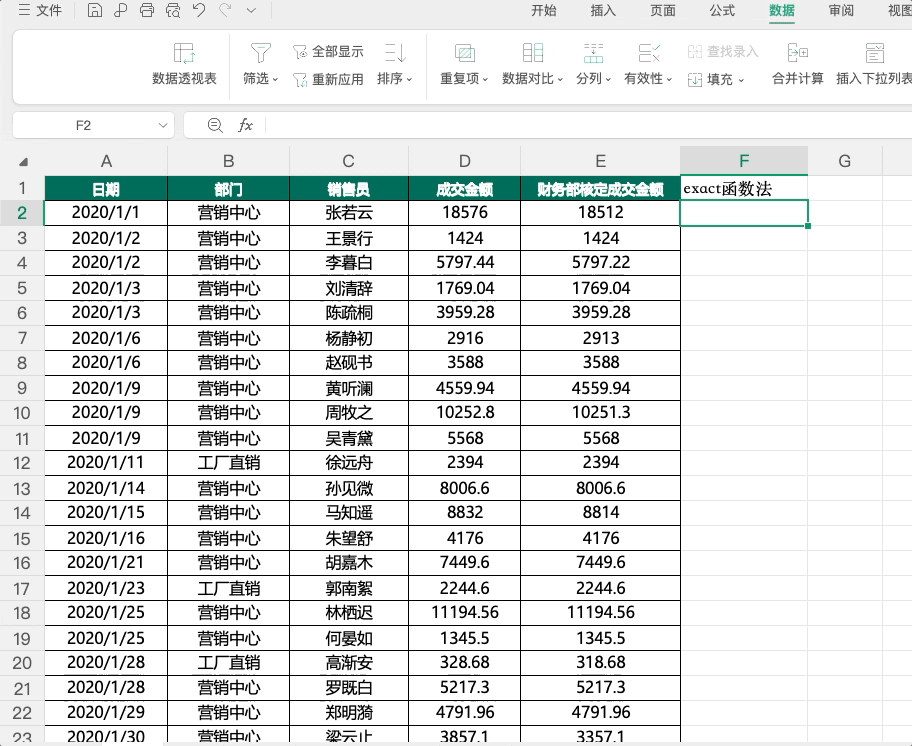Click the 有效性 icon
Image resolution: width=912 pixels, height=746 pixels.
pyautogui.click(x=649, y=53)
